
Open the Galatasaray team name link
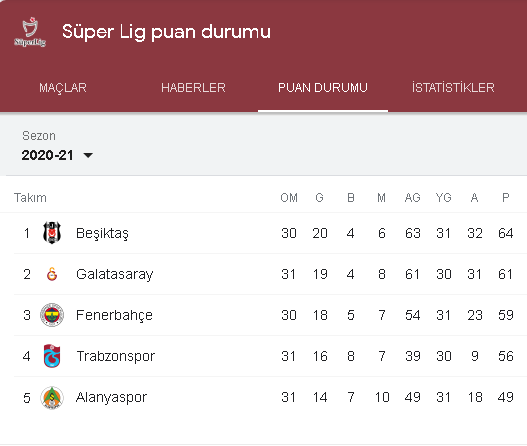(115, 274)
